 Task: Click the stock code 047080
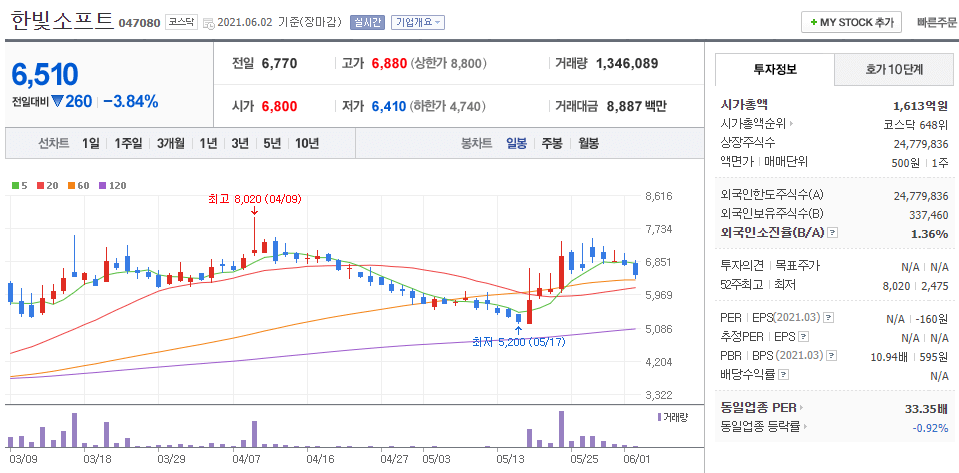click(139, 23)
